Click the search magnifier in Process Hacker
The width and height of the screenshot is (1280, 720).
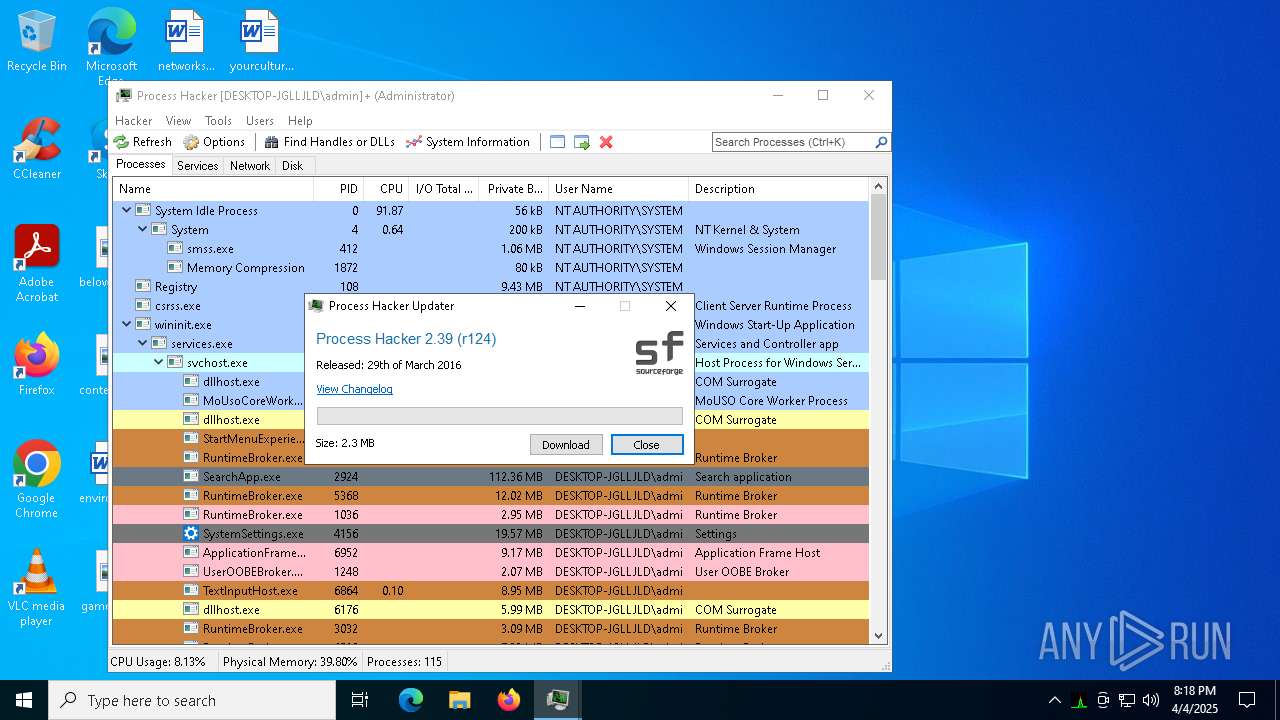tap(881, 142)
